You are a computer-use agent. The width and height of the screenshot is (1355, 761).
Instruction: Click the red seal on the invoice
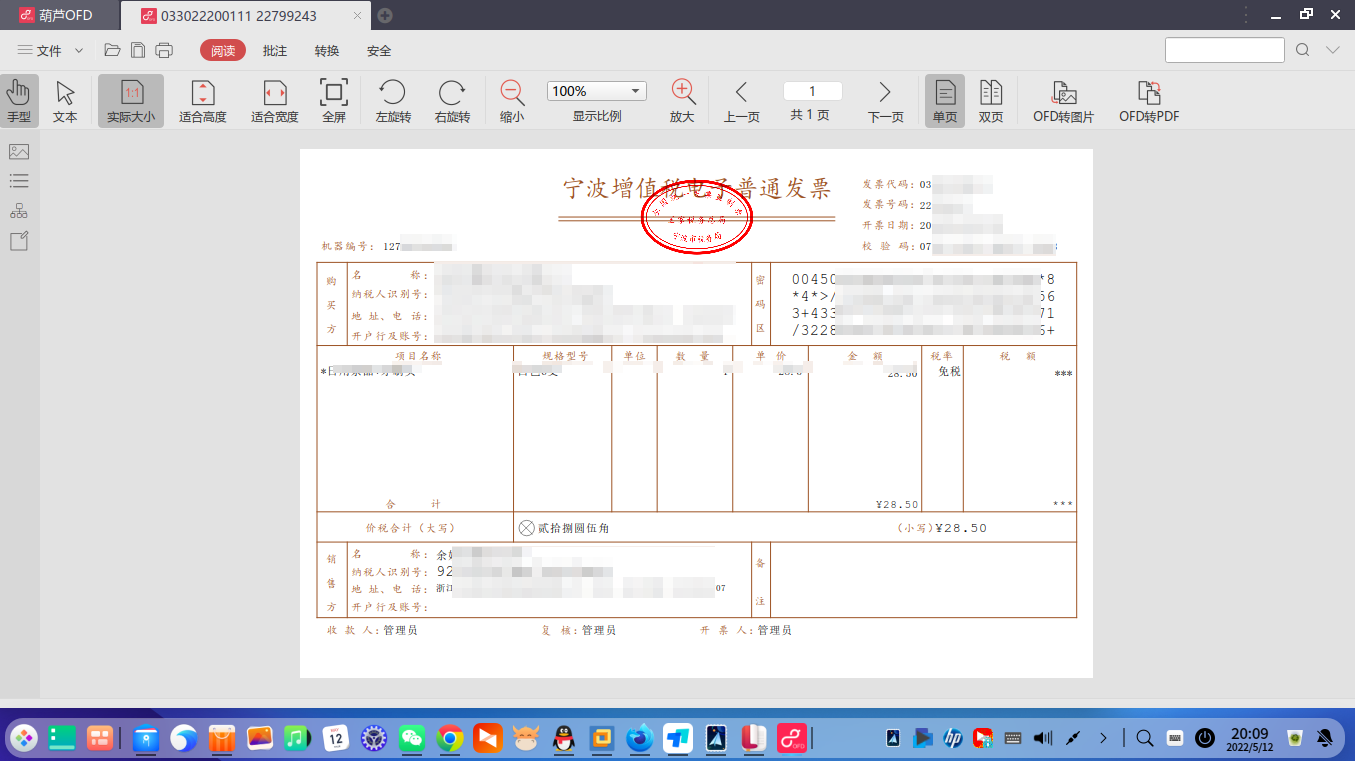696,215
